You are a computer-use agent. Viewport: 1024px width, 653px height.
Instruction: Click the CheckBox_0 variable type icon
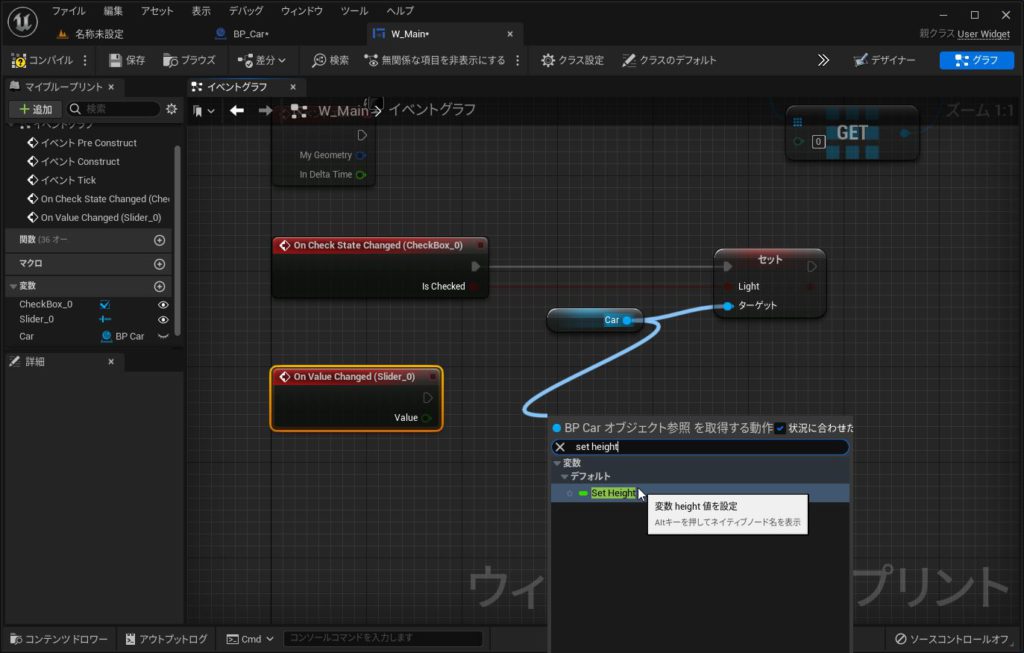(104, 304)
